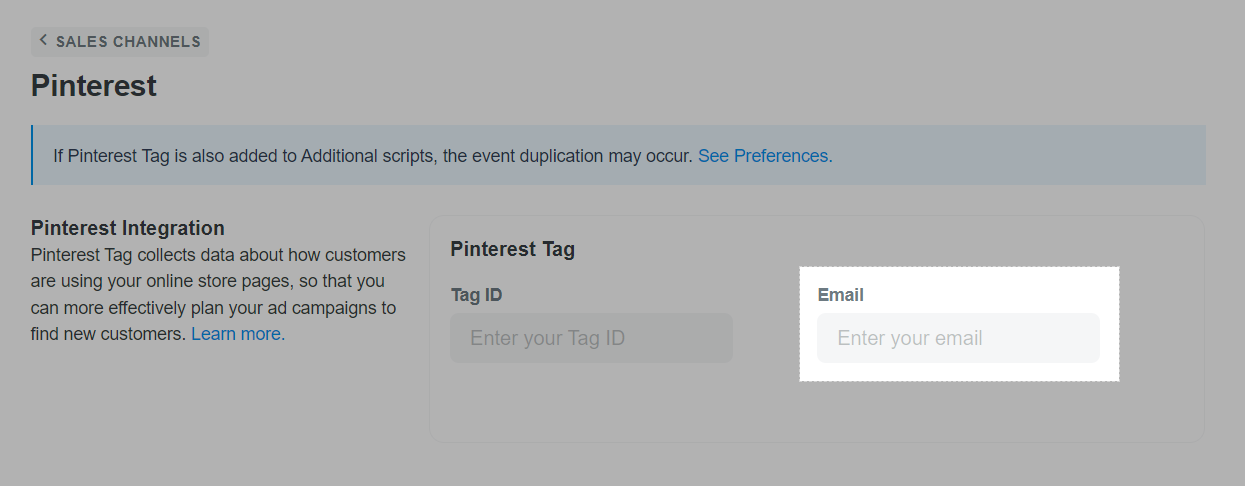Follow the Learn more link

click(x=238, y=334)
